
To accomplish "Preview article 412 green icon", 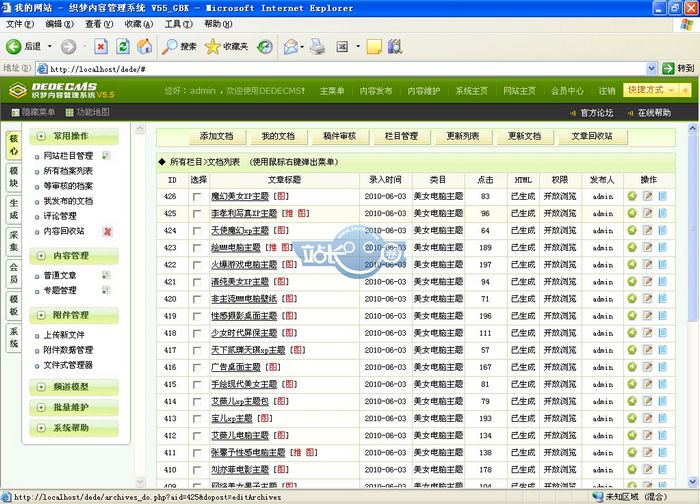I will coord(632,435).
